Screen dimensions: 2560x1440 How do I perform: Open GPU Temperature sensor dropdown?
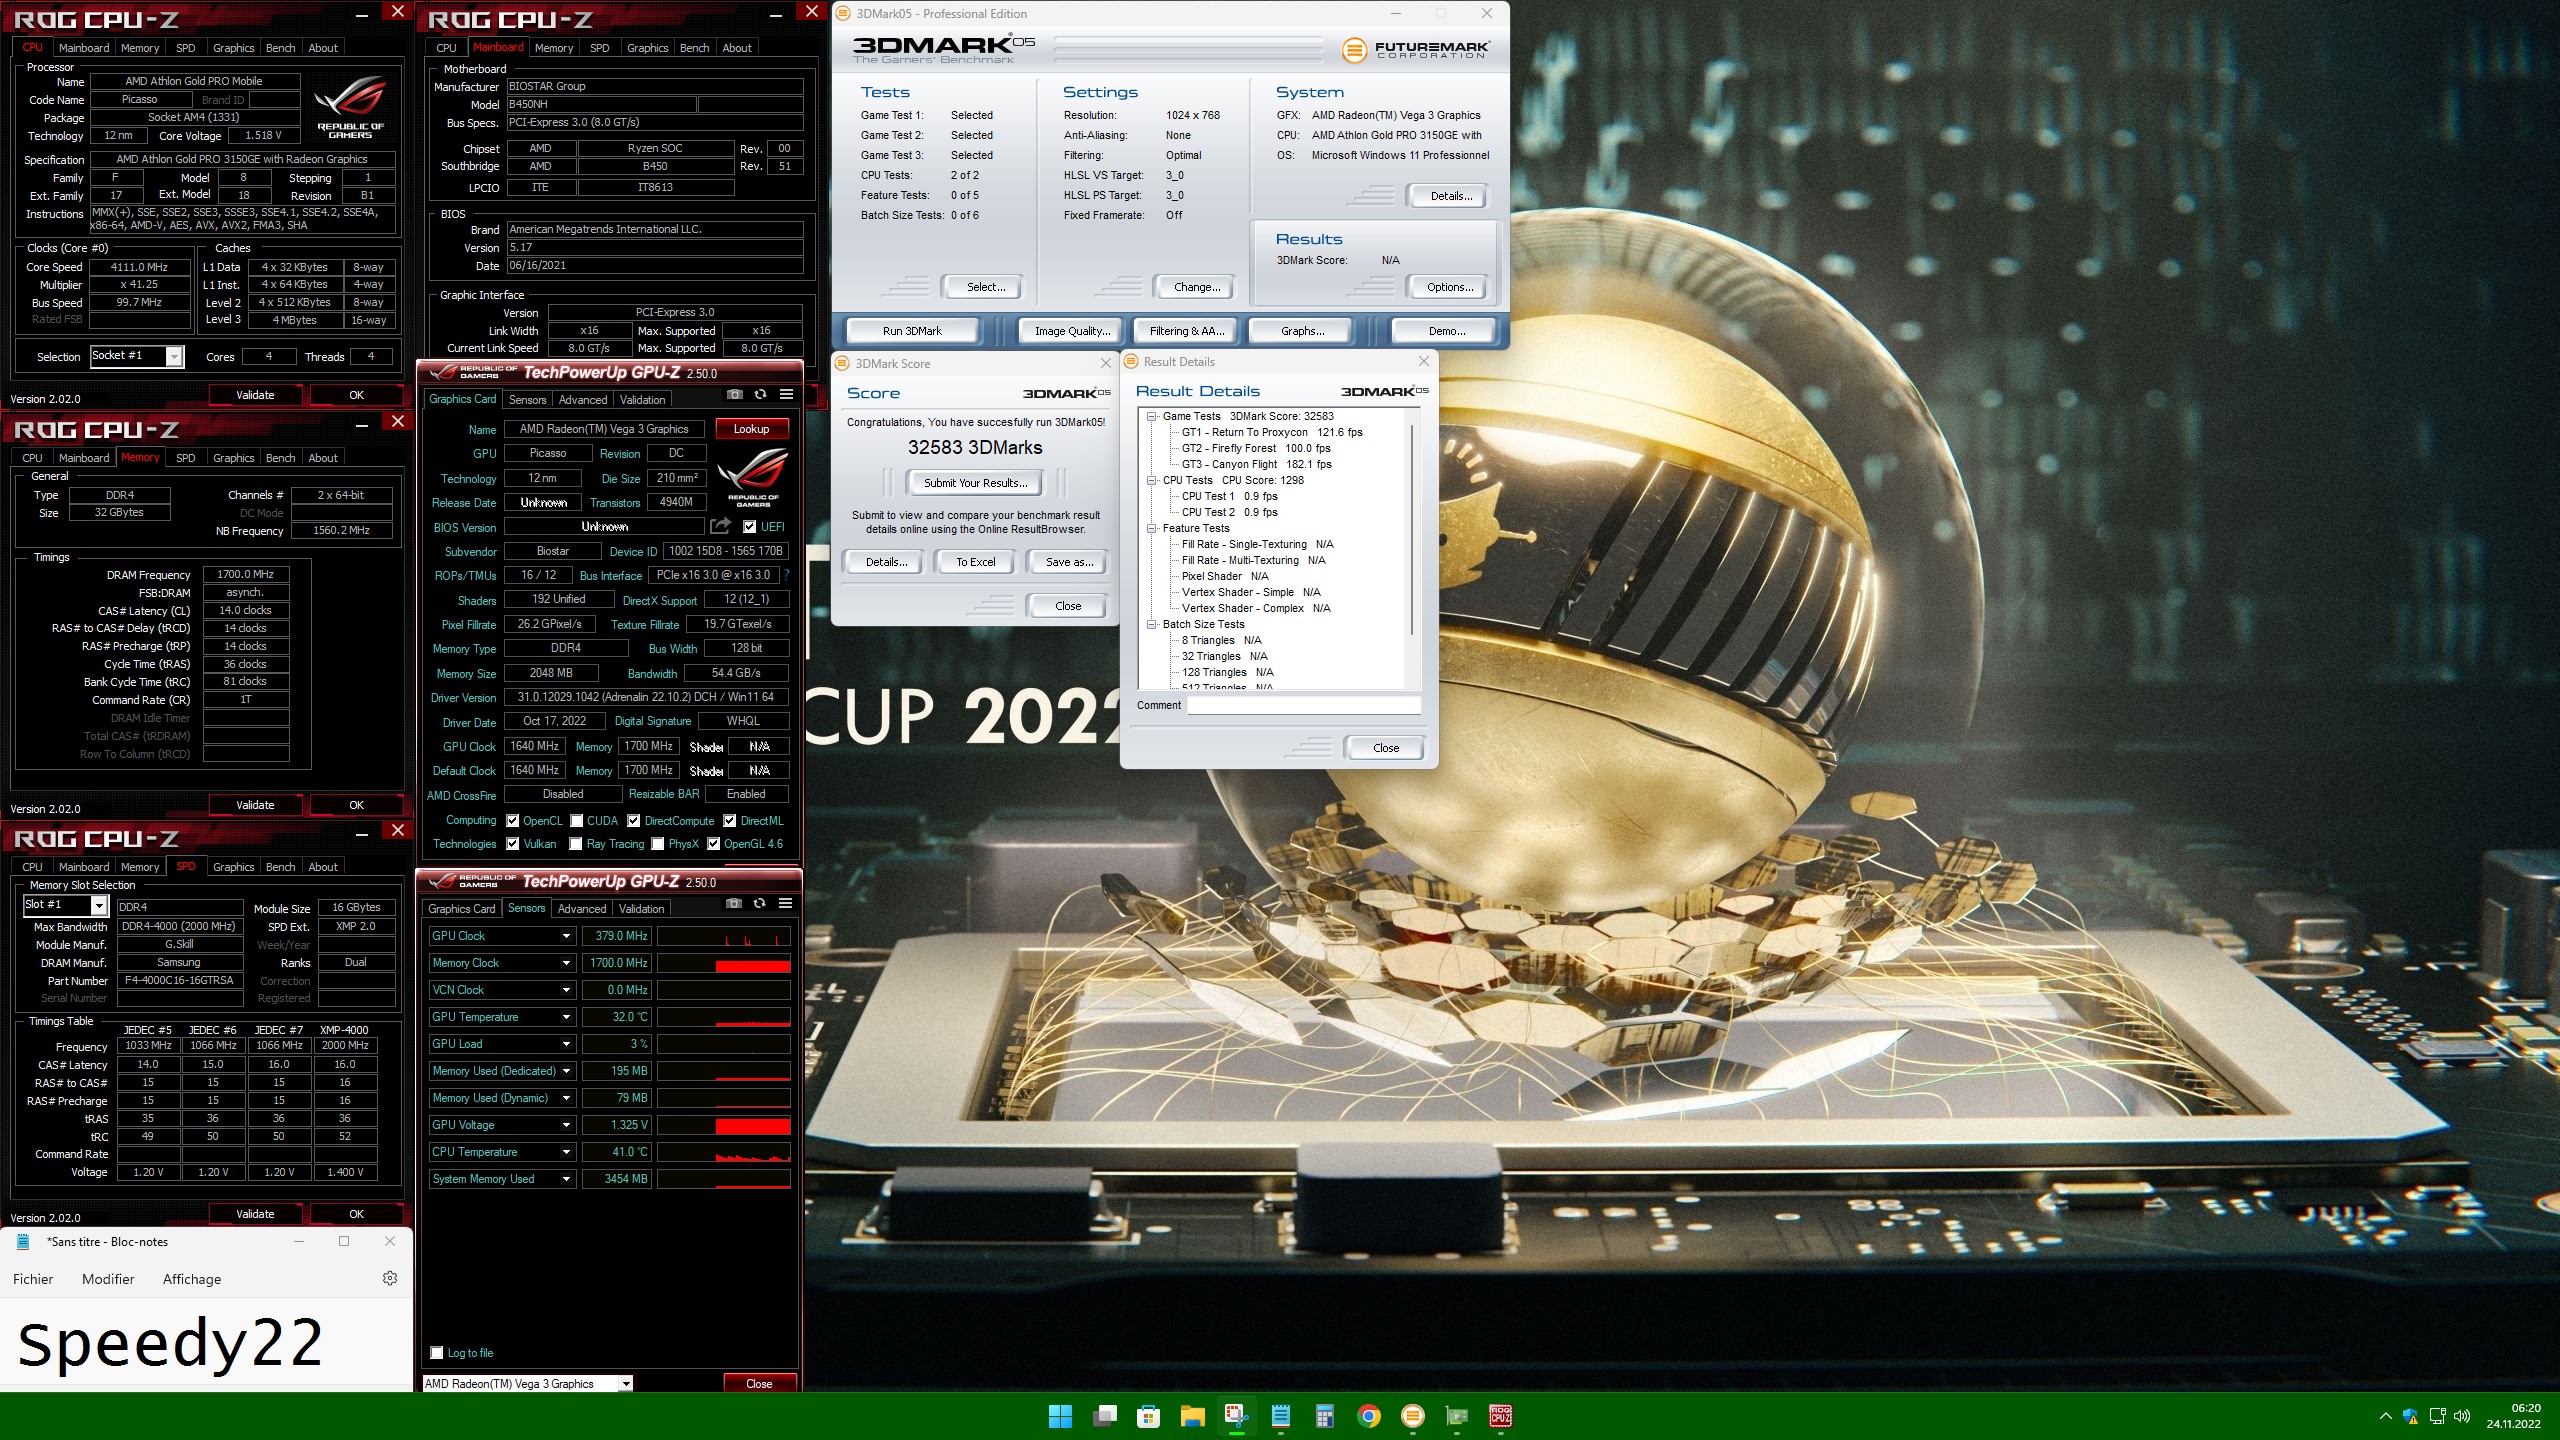click(x=566, y=1017)
